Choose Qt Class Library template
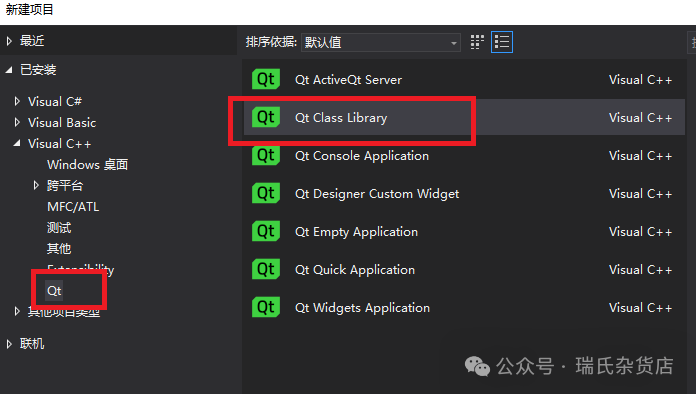Screen dimensions: 696x394 click(464, 117)
